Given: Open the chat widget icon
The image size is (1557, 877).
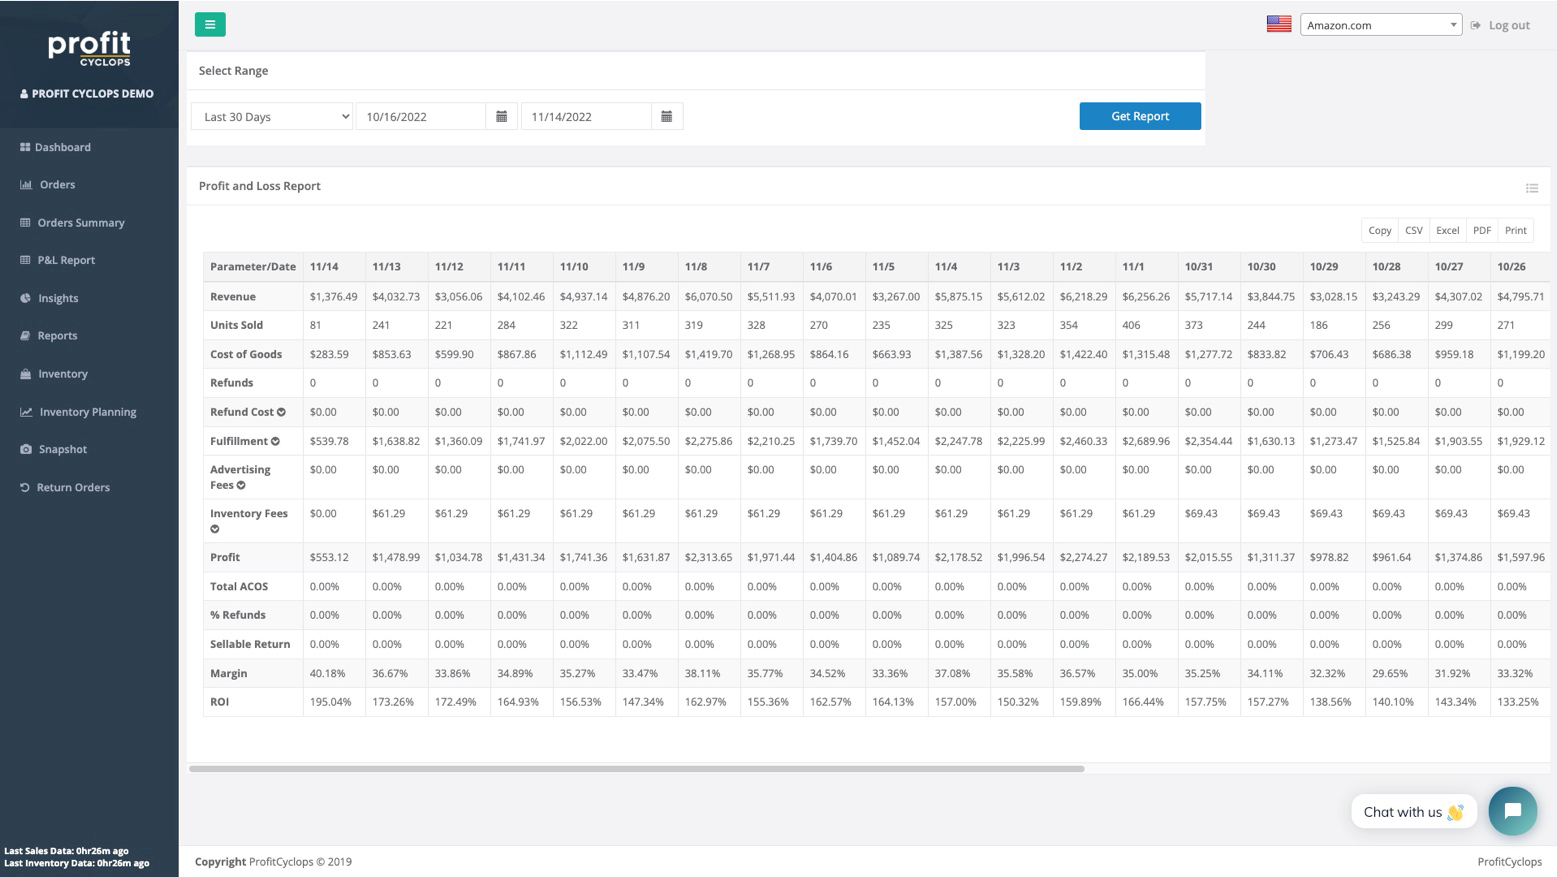Looking at the screenshot, I should pos(1512,811).
